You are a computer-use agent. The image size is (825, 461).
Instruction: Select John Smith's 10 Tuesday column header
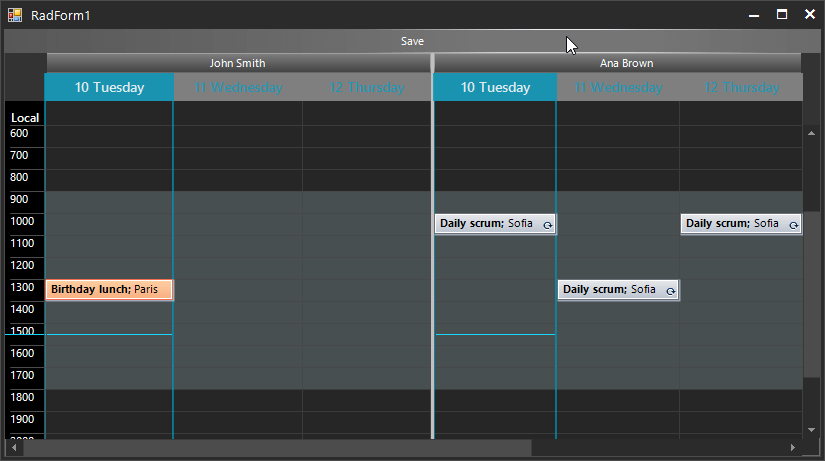[x=109, y=87]
